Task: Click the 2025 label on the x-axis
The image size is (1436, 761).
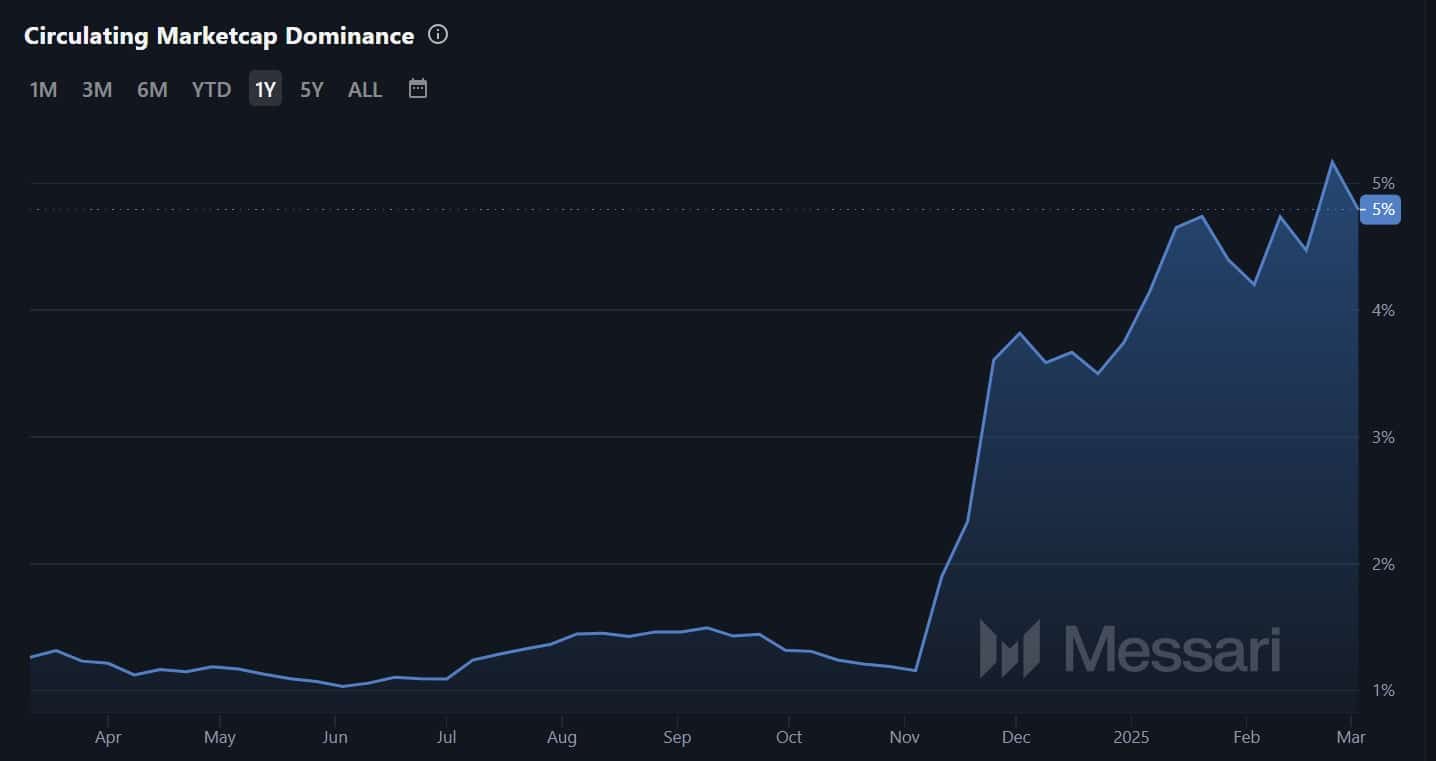Action: point(1131,738)
